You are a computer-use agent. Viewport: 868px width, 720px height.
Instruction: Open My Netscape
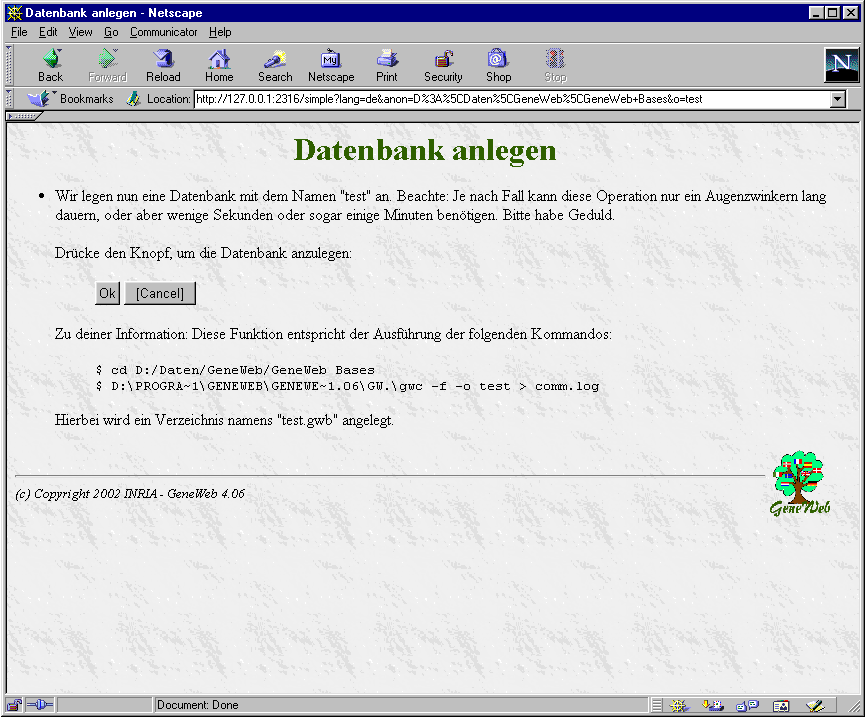(331, 66)
